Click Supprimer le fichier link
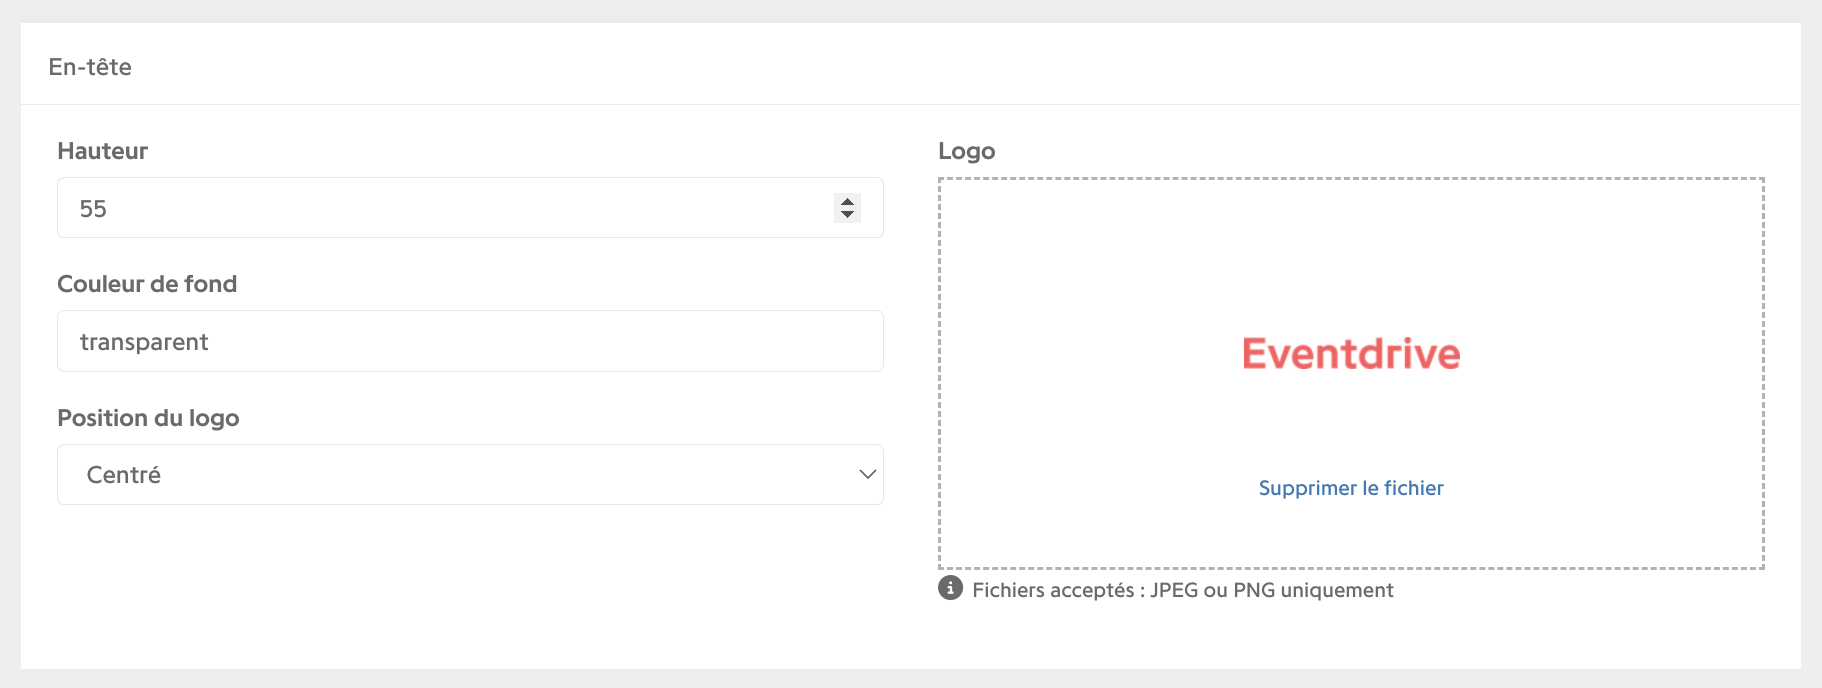 (1351, 488)
